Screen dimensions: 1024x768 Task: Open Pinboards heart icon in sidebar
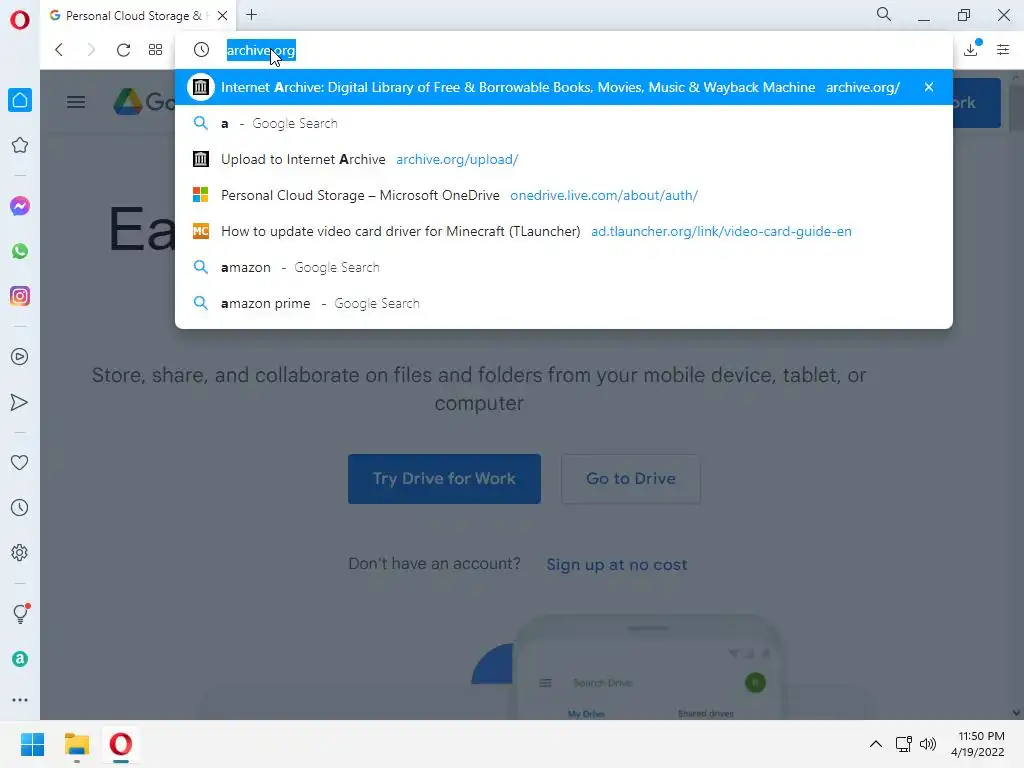[x=20, y=462]
